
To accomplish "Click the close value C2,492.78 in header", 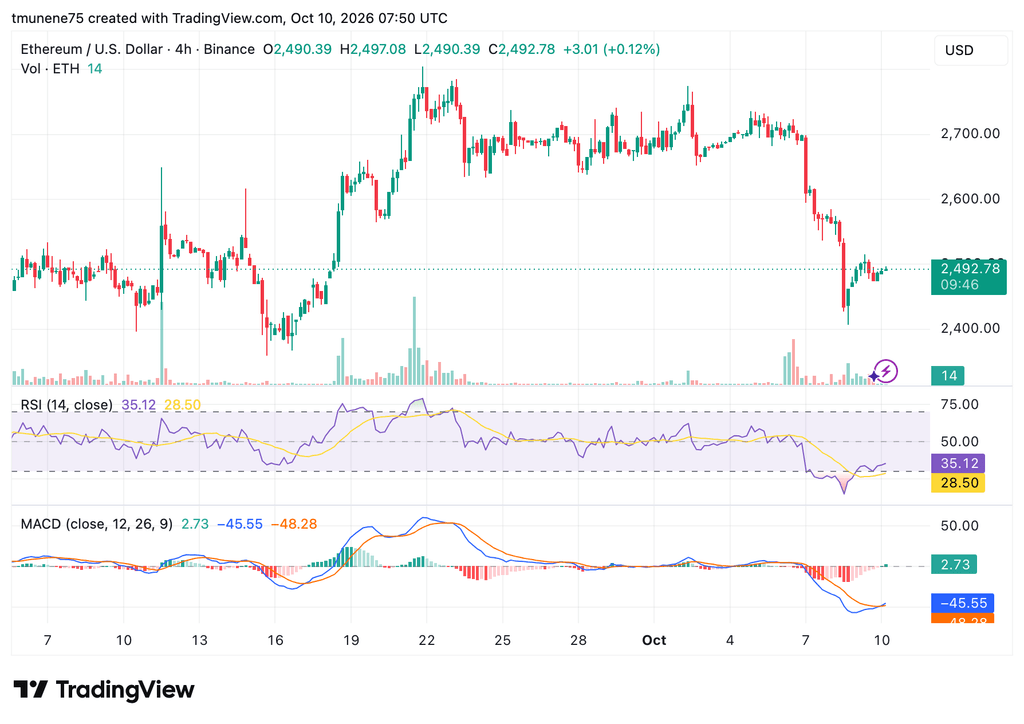I will (x=522, y=50).
